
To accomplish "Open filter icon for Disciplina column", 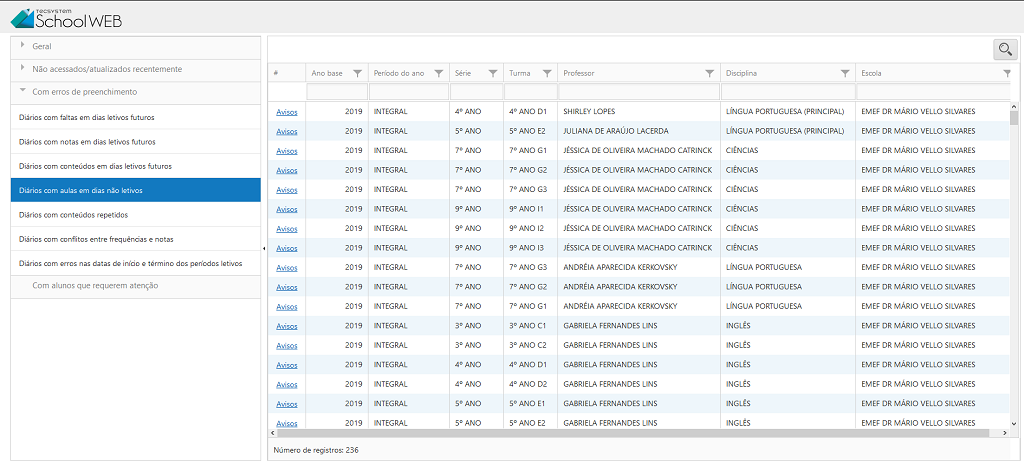I will (845, 73).
